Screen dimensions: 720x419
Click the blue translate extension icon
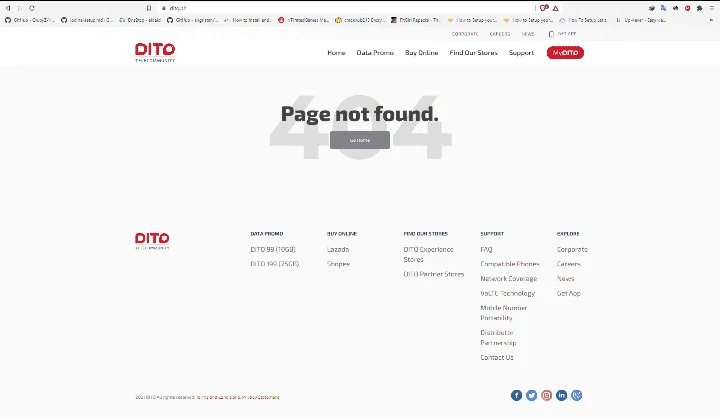pyautogui.click(x=664, y=8)
